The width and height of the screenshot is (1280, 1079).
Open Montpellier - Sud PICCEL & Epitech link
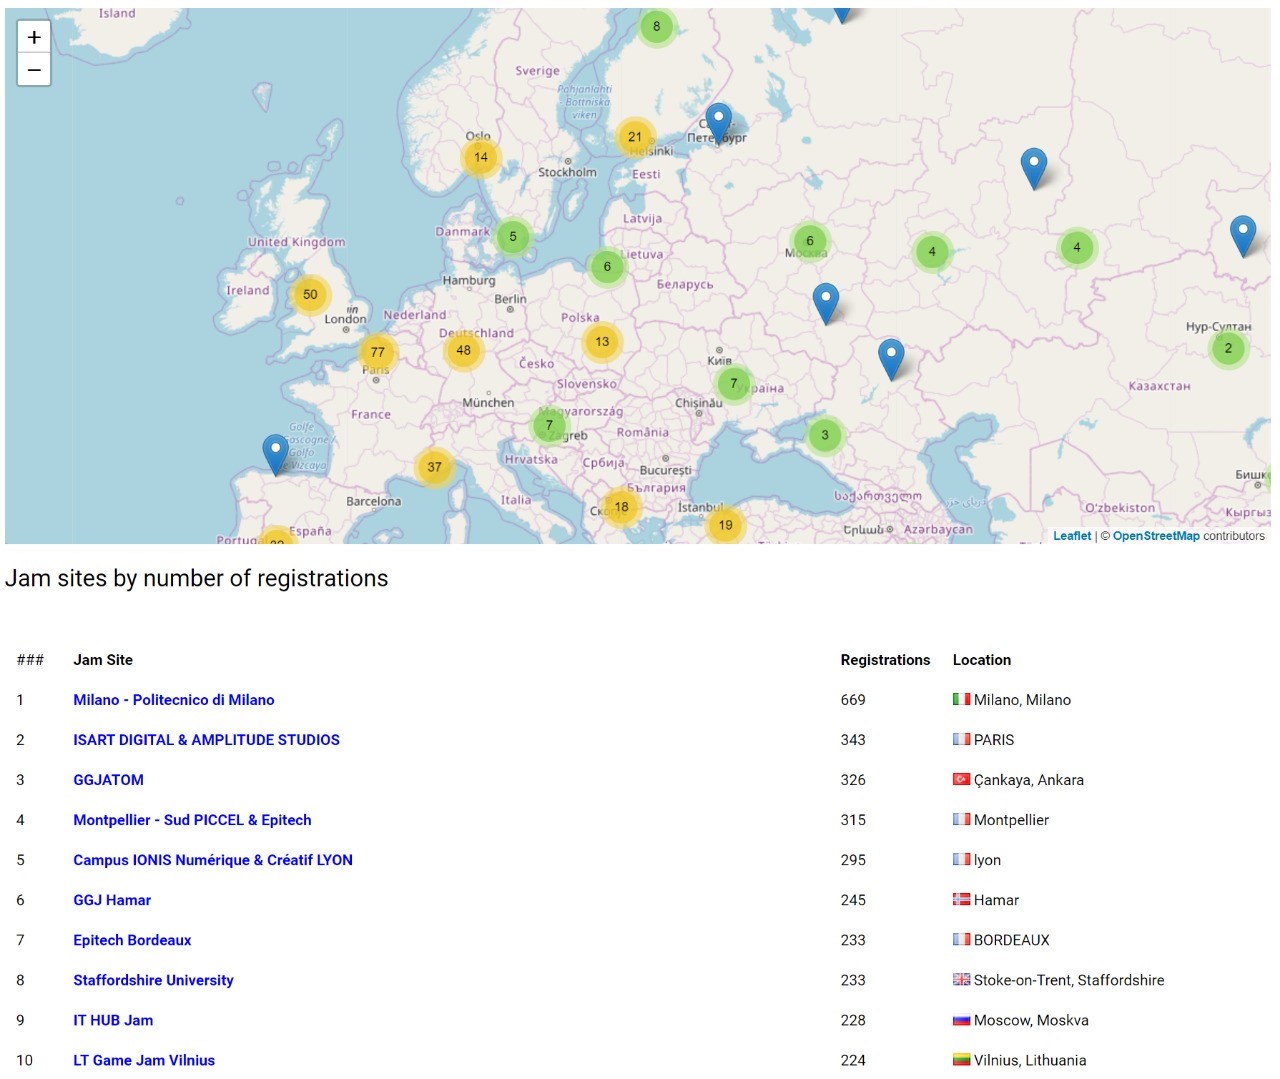tap(192, 820)
